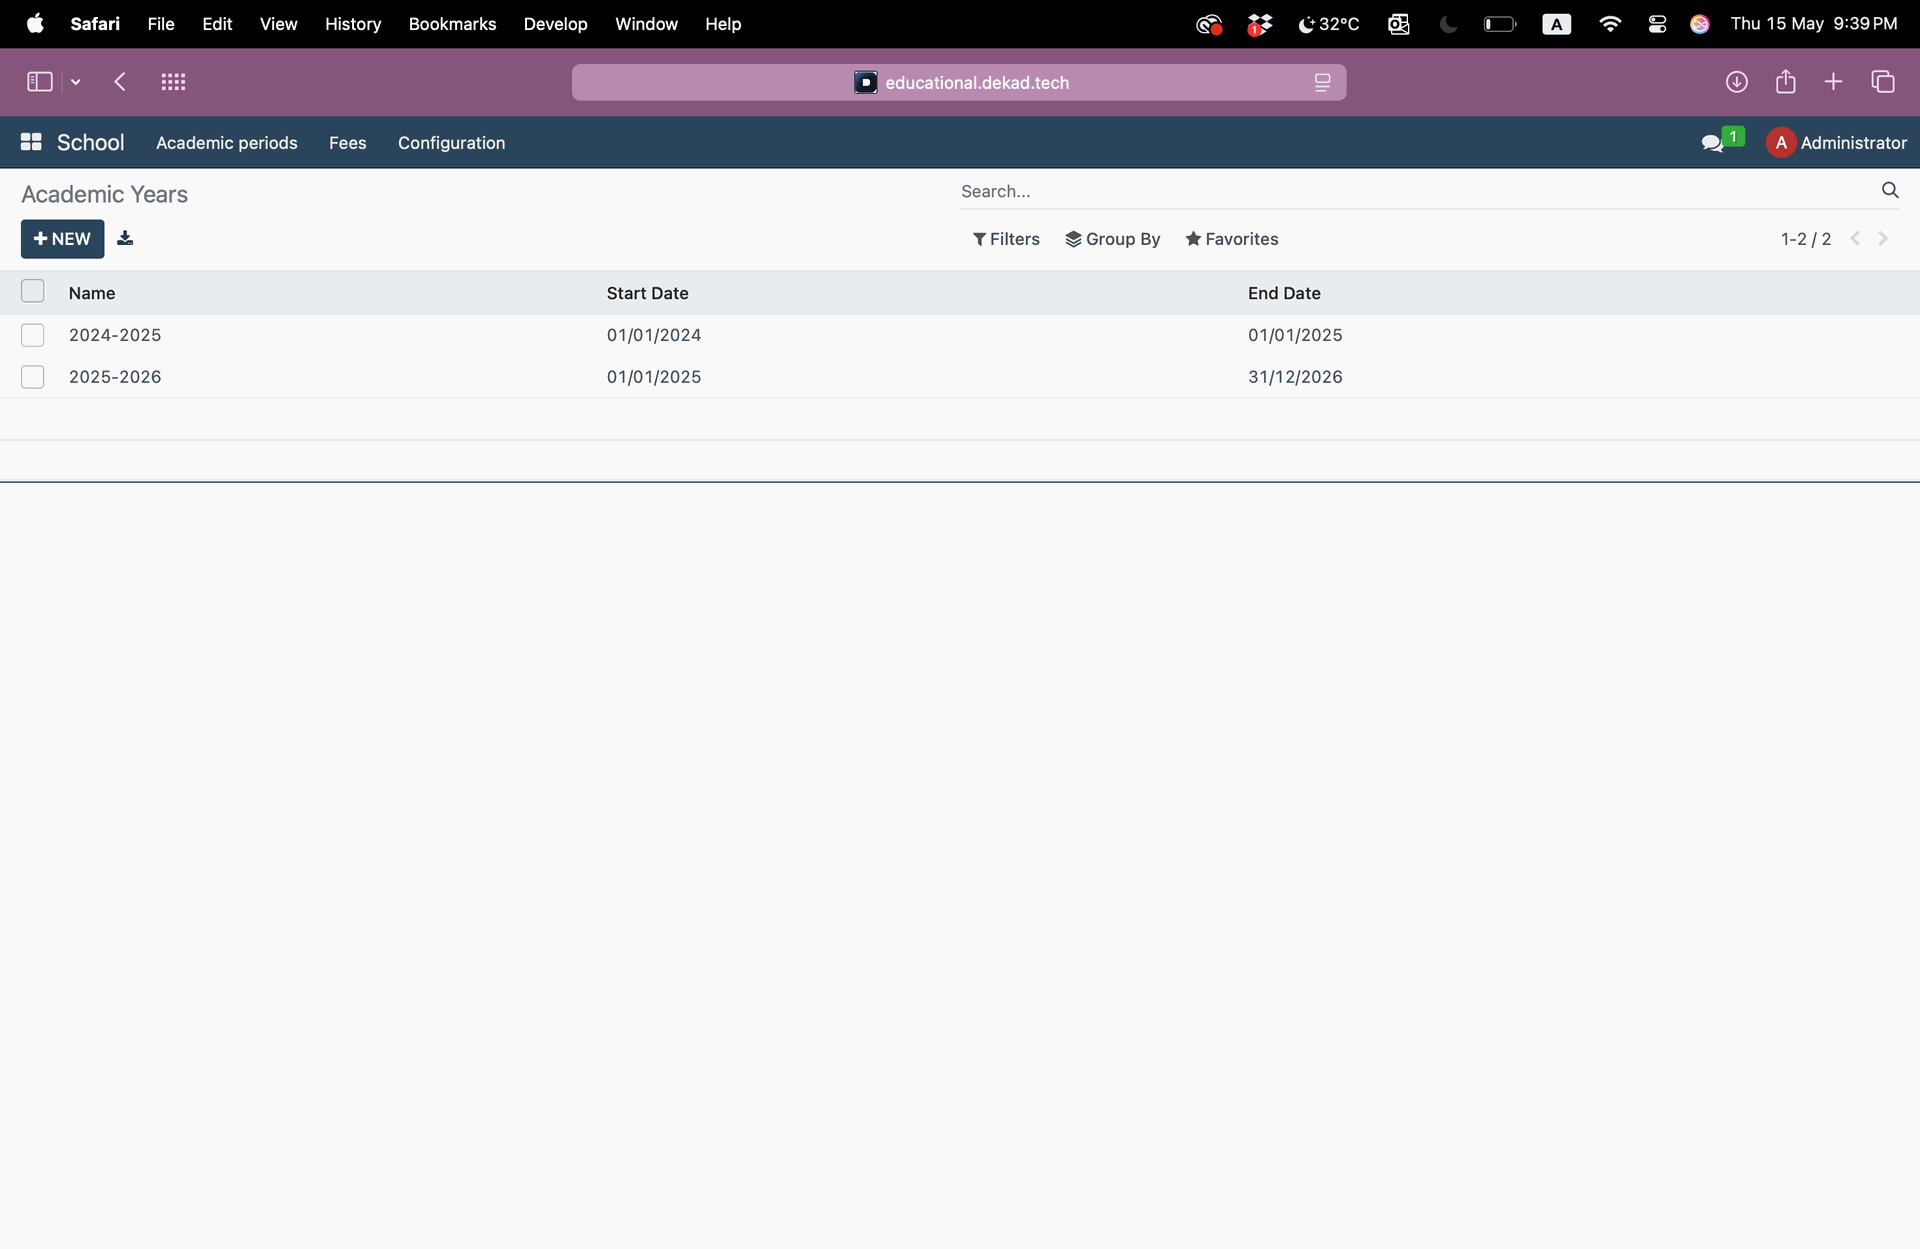Open the conversations chat icon
Screen dimensions: 1920x1249
click(1712, 143)
